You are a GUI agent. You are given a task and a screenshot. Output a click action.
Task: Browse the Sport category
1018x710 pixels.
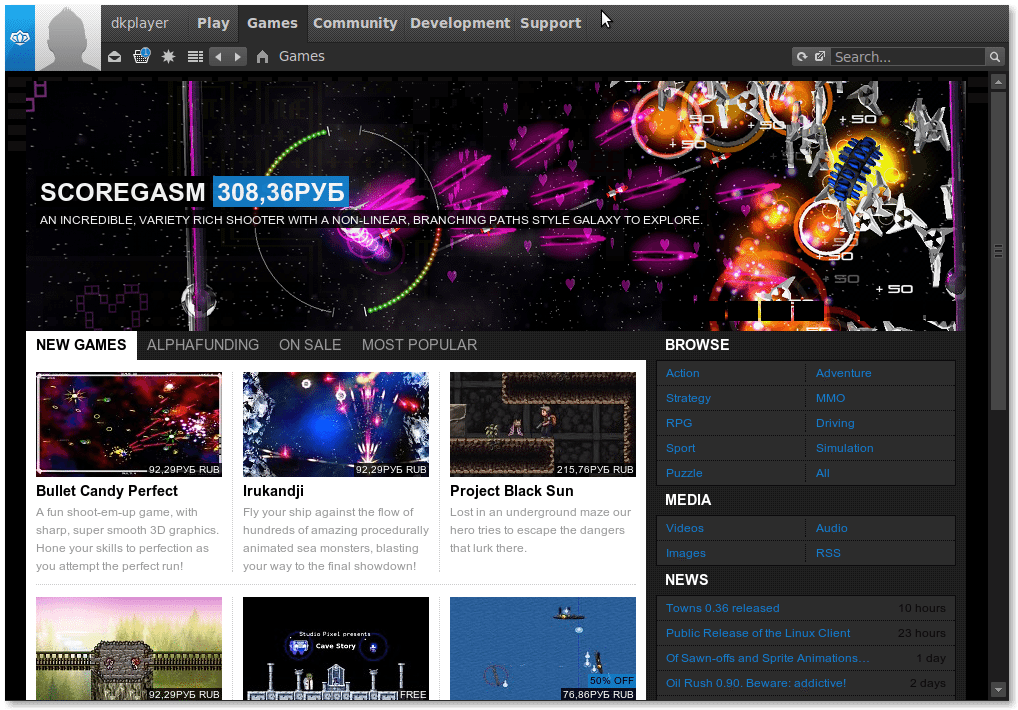(680, 448)
